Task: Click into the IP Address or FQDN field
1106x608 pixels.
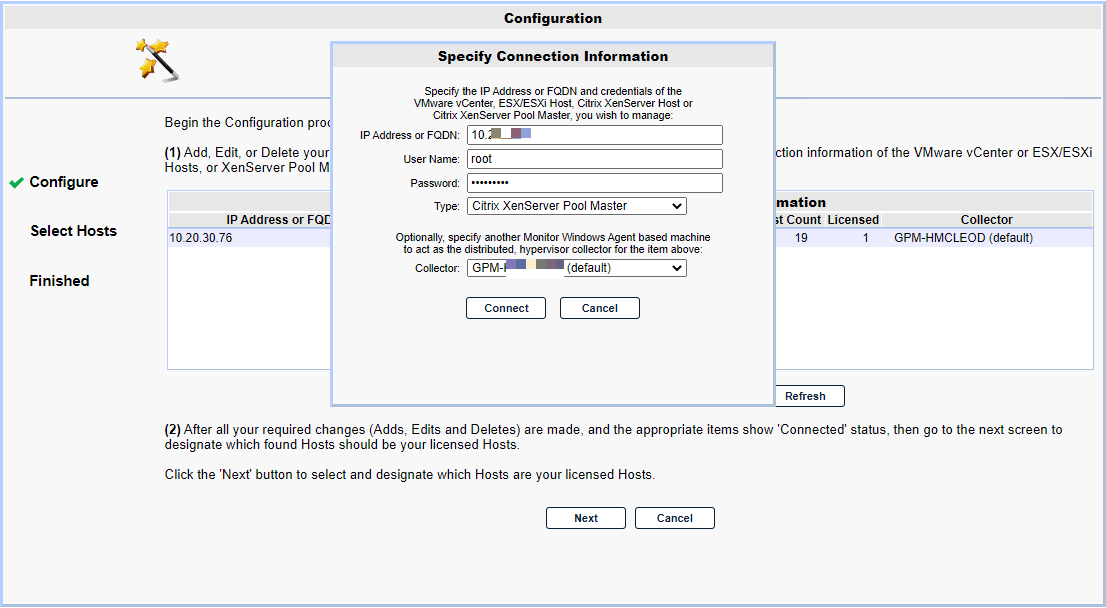Action: pos(595,135)
